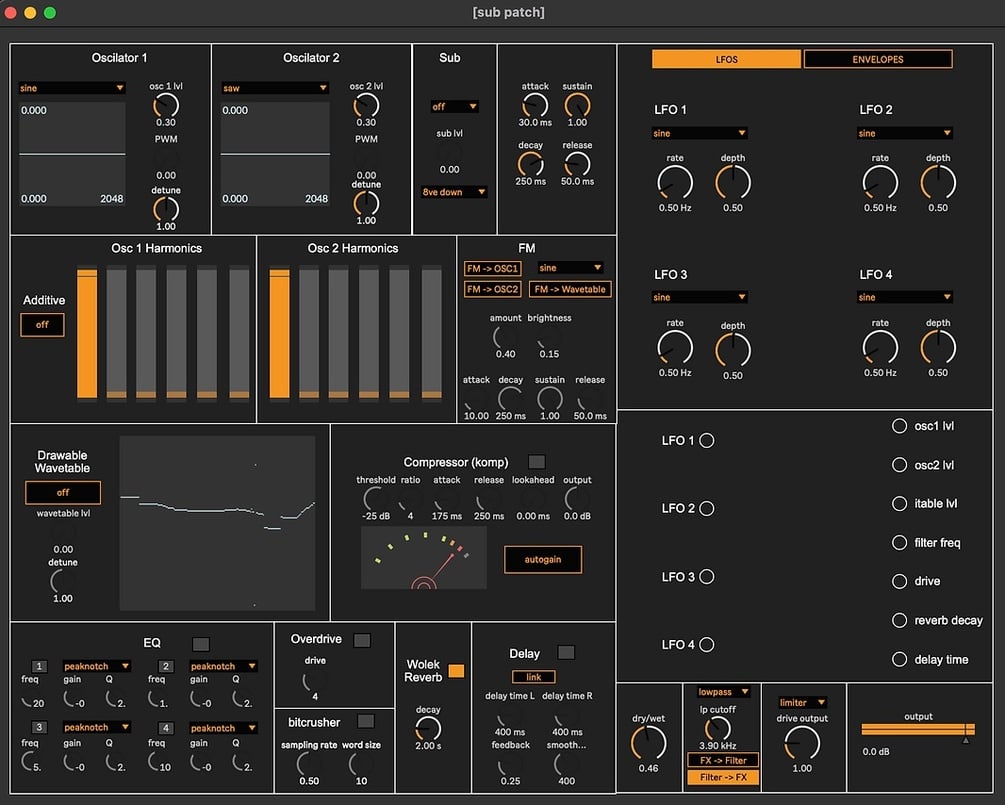Enable the bitcrusher toggle box
This screenshot has height=805, width=1005.
(x=366, y=721)
